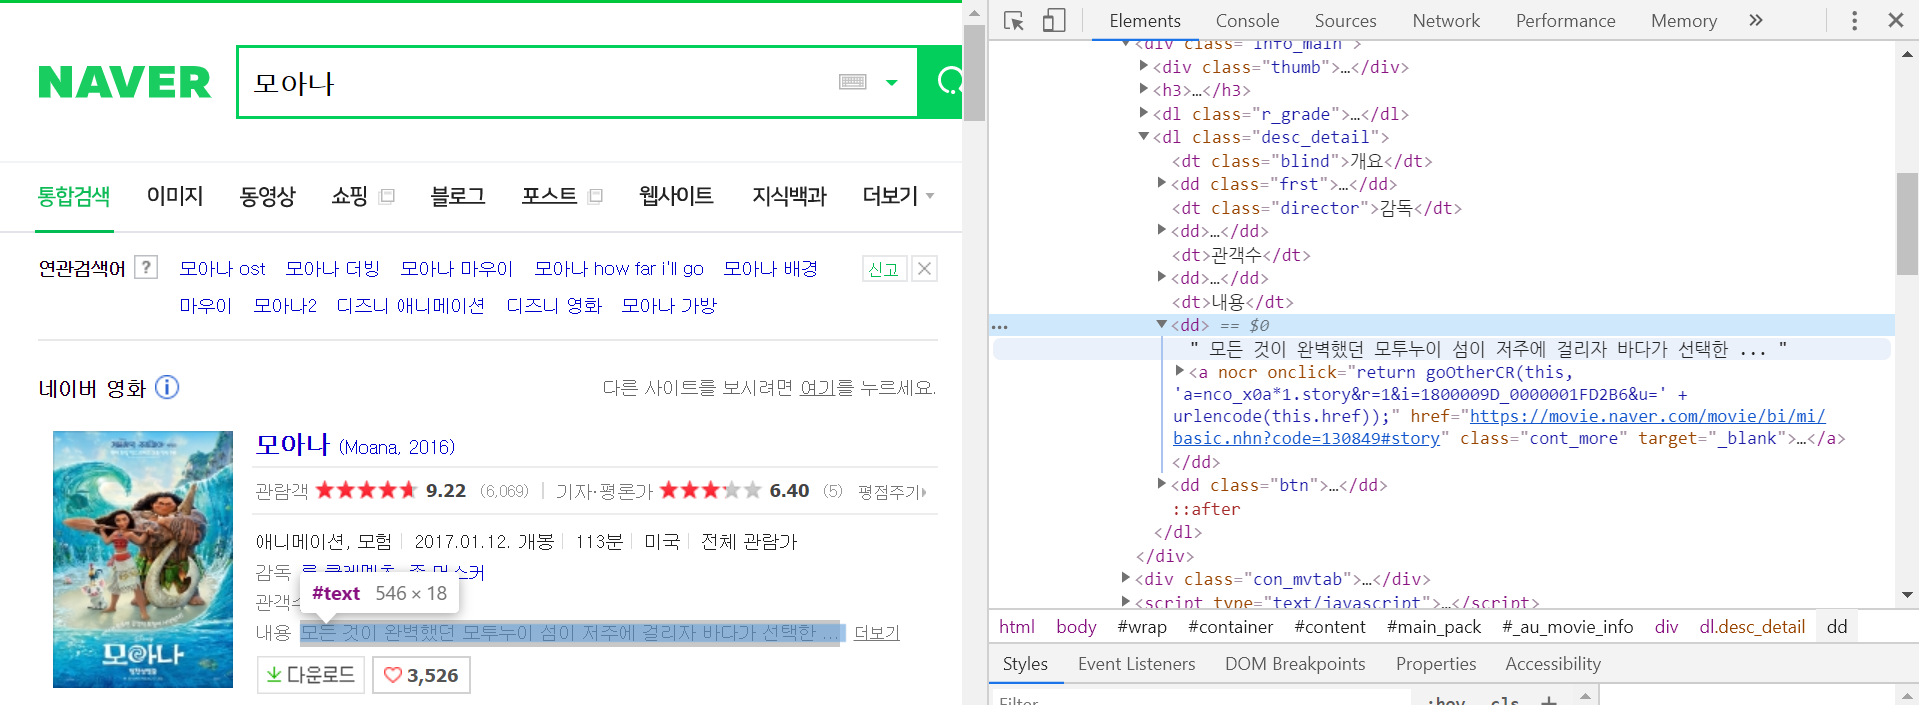Click the #_au_movie_info breadcrumb

(1567, 627)
